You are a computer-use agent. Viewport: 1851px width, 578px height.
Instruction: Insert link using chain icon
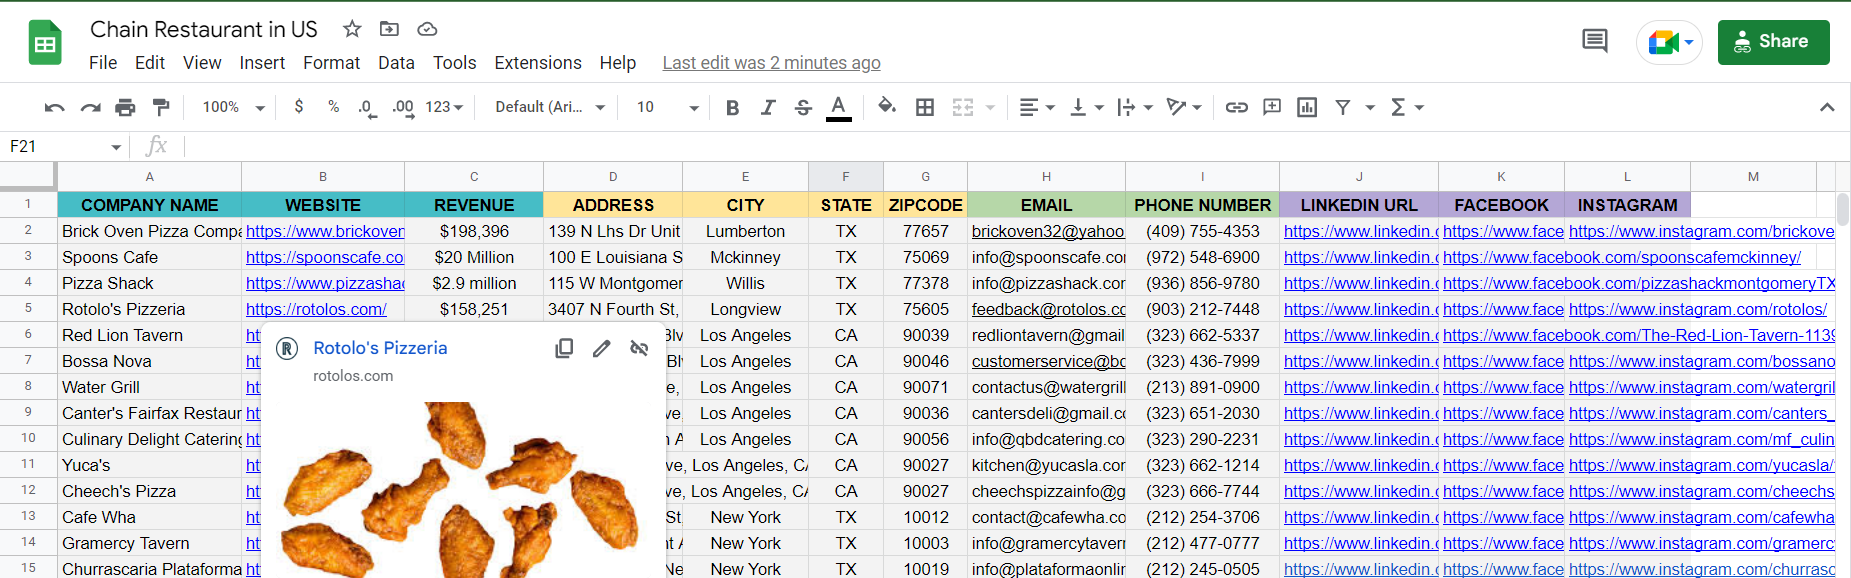click(1237, 107)
